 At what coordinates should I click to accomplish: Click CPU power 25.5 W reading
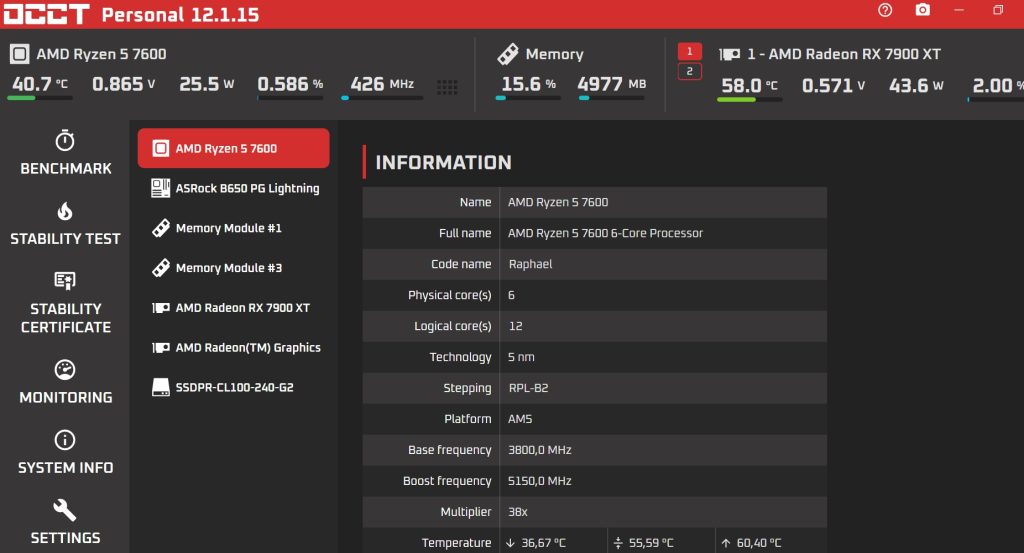pyautogui.click(x=206, y=84)
